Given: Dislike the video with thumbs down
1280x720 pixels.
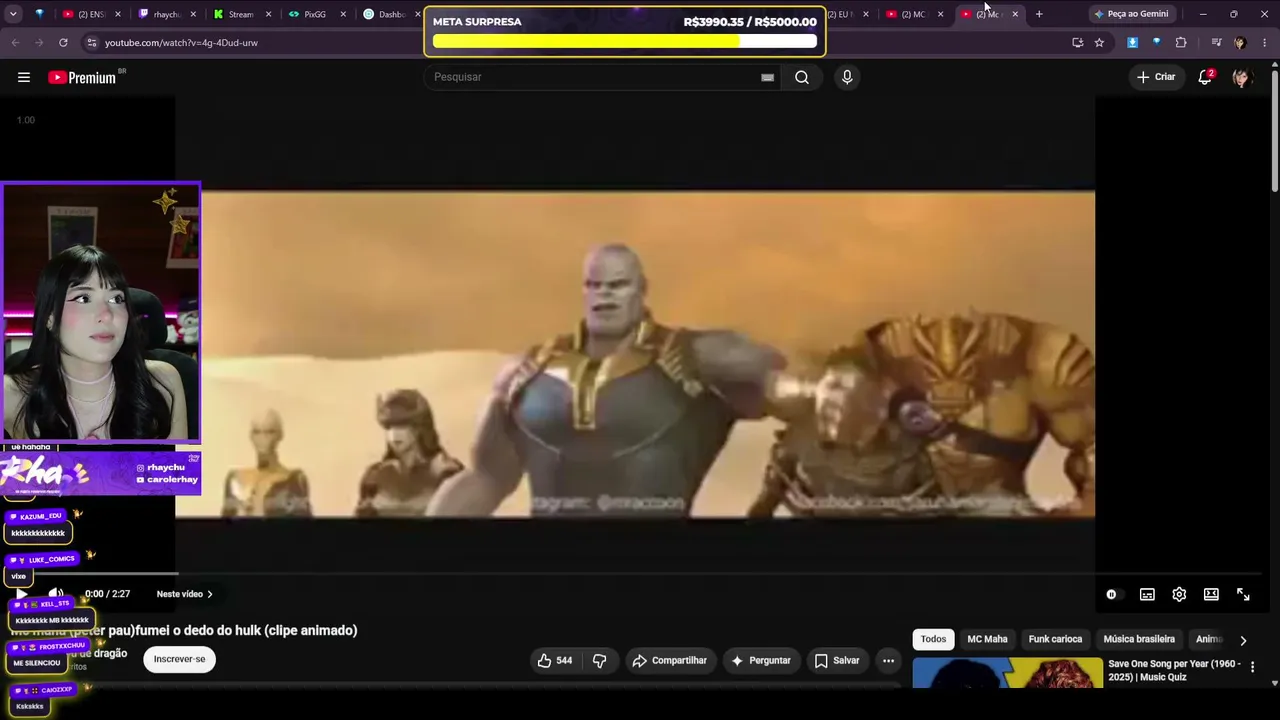Looking at the screenshot, I should coord(600,661).
